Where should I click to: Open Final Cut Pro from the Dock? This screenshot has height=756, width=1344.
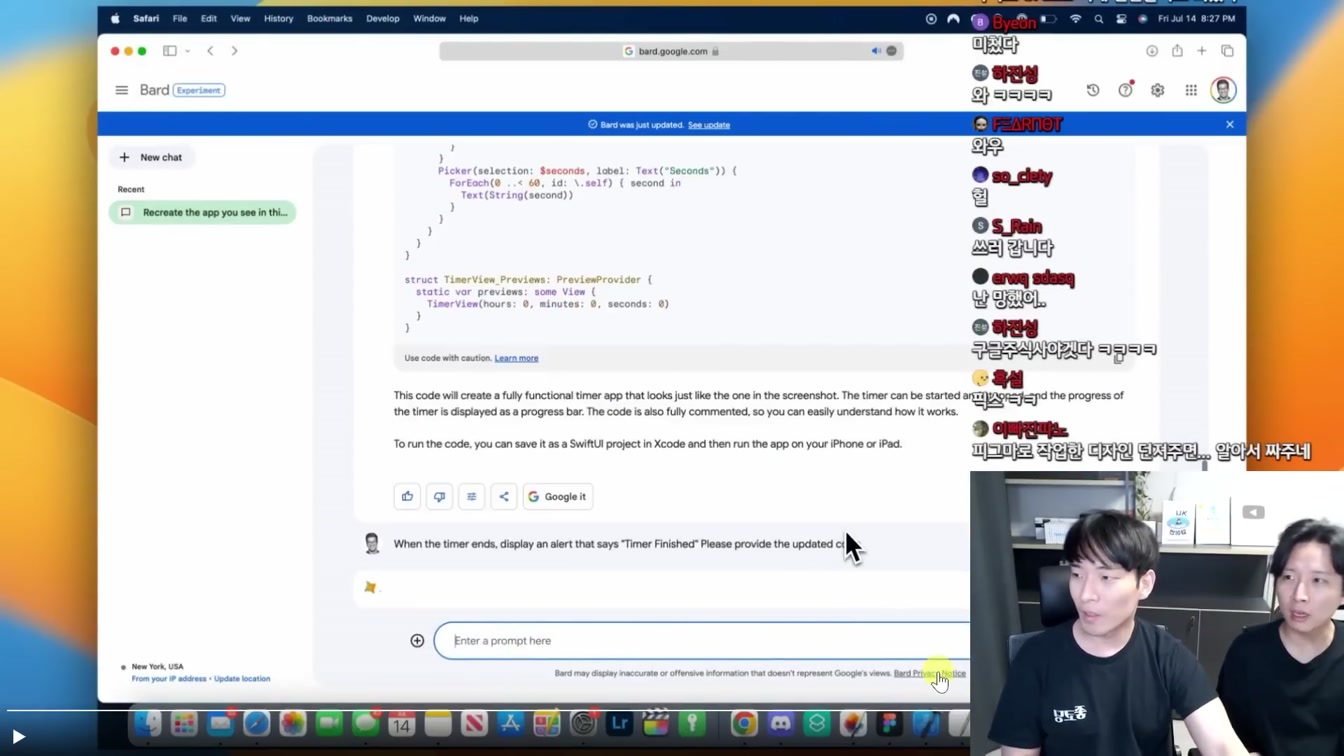click(656, 723)
